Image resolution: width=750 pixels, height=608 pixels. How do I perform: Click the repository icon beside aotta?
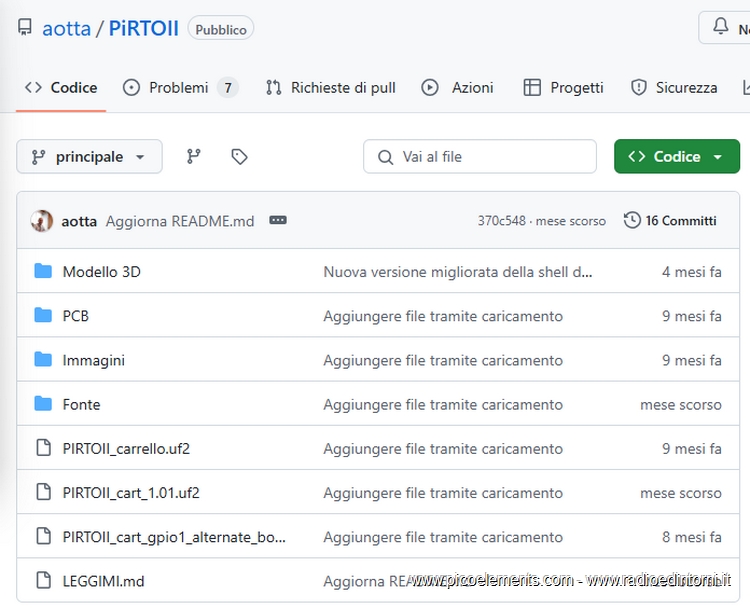25,27
